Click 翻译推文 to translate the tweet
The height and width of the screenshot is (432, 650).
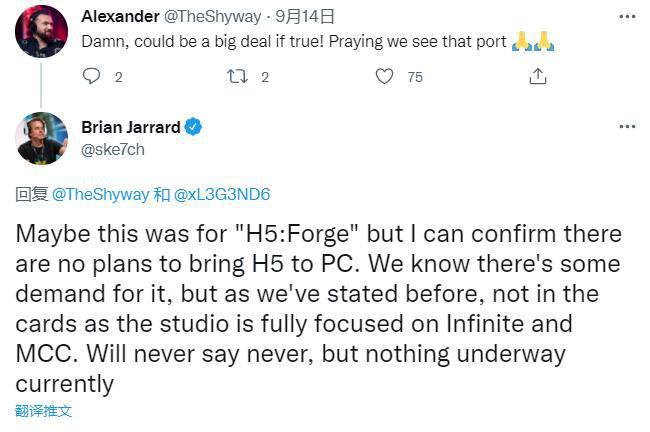[44, 411]
